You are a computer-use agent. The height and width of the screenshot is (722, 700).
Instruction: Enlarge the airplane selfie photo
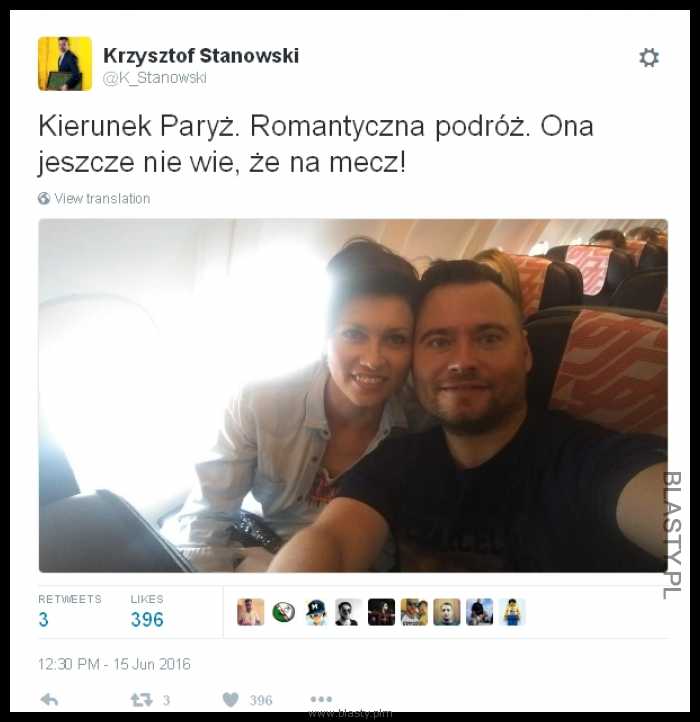353,396
